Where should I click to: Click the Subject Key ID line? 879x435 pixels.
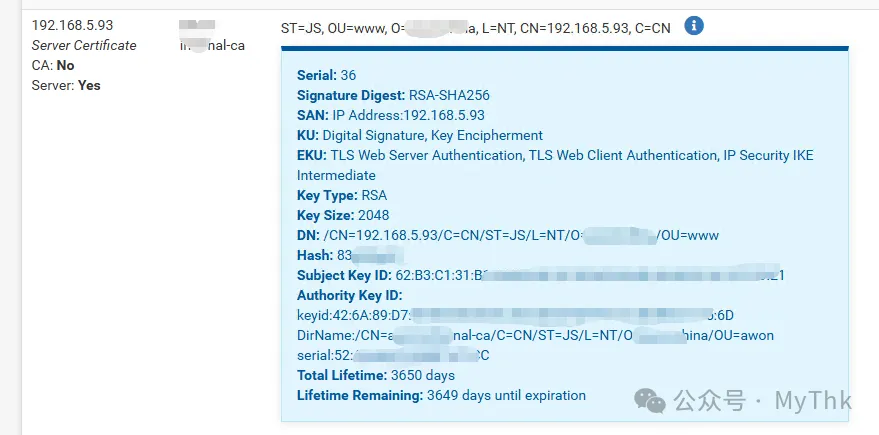click(540, 275)
